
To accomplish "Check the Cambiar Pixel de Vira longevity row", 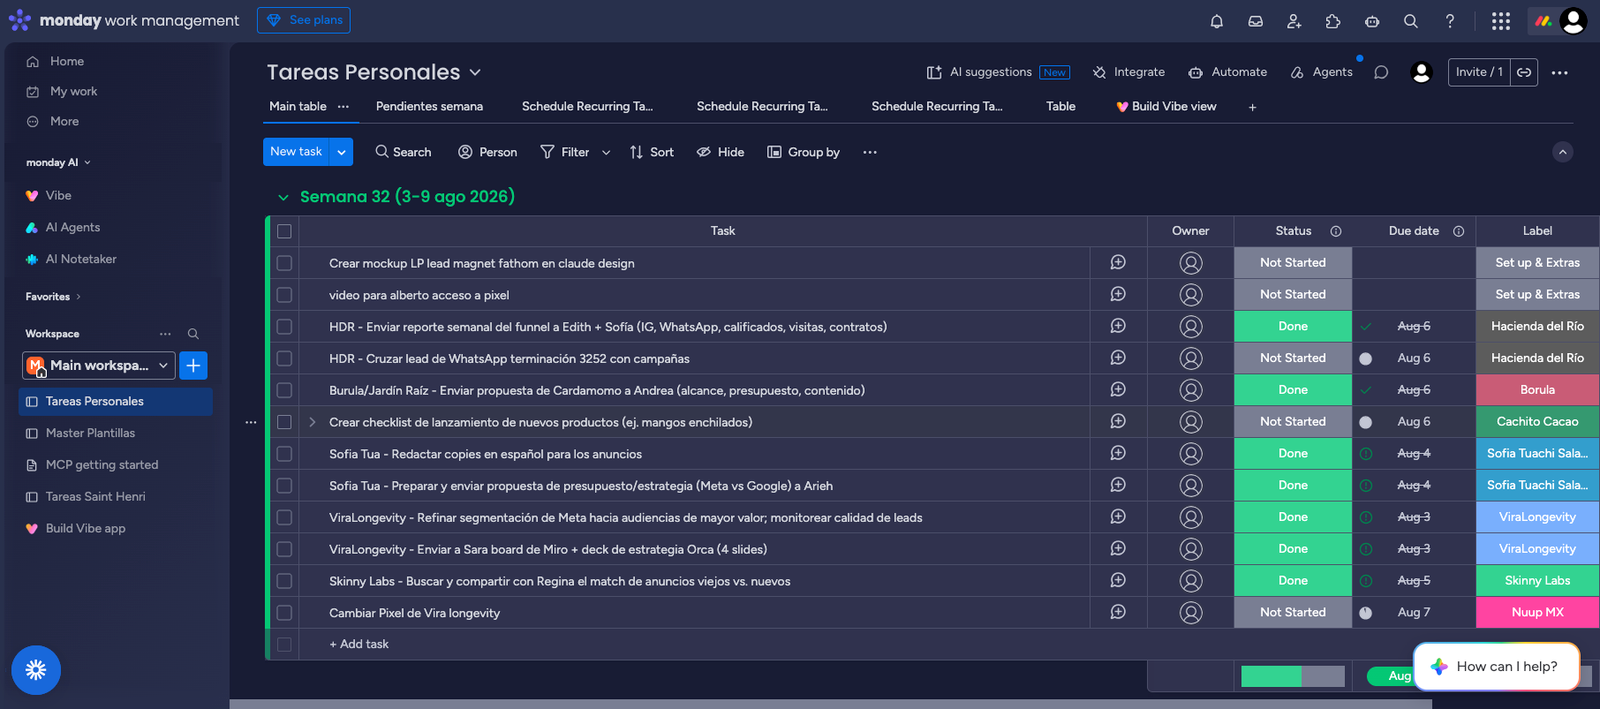I will [x=284, y=613].
